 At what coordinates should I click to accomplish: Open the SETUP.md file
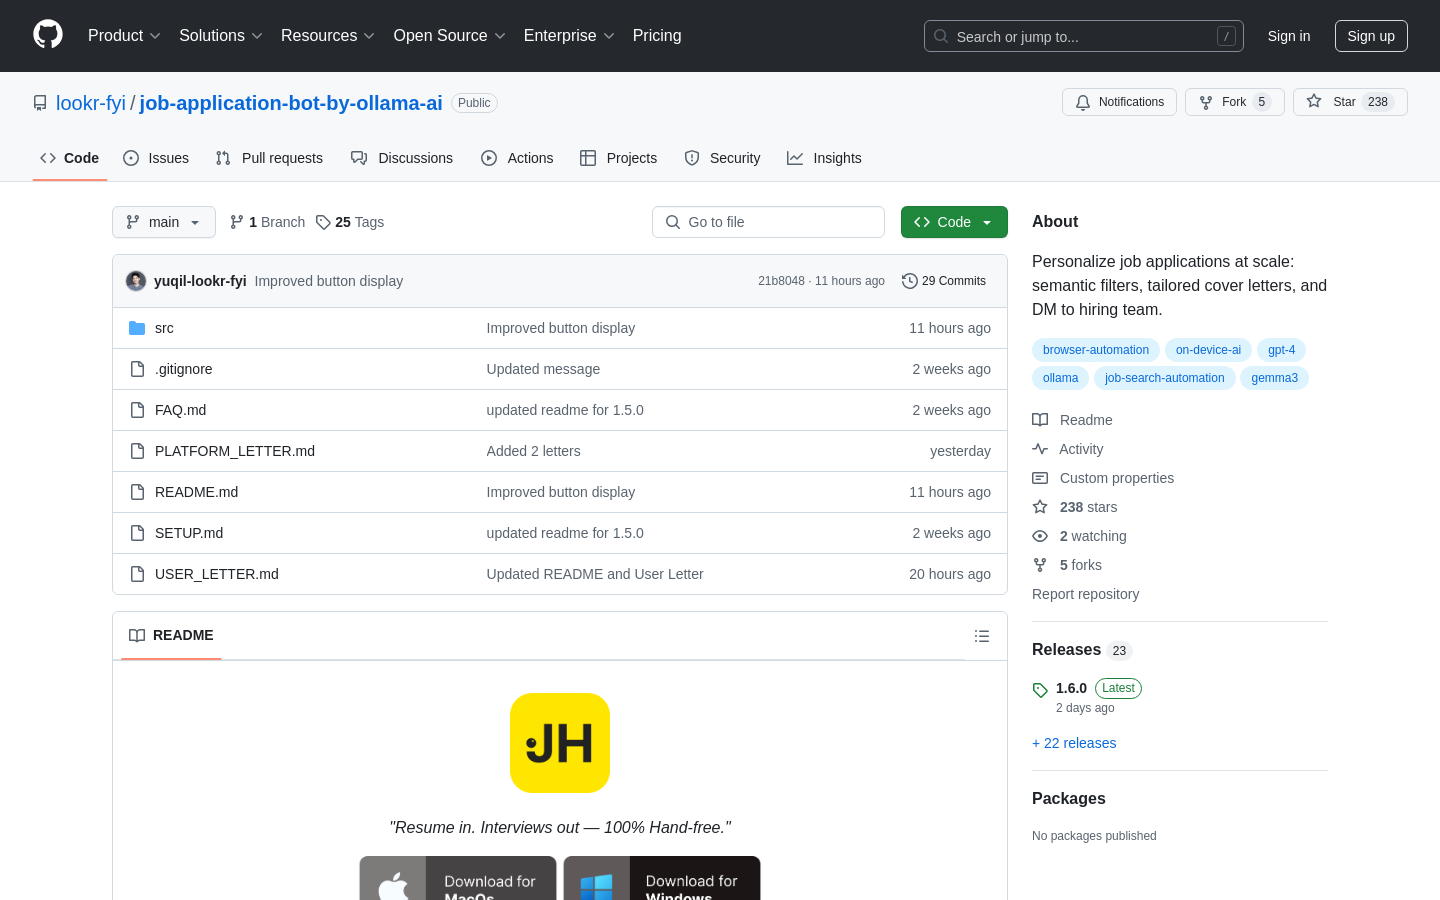189,533
